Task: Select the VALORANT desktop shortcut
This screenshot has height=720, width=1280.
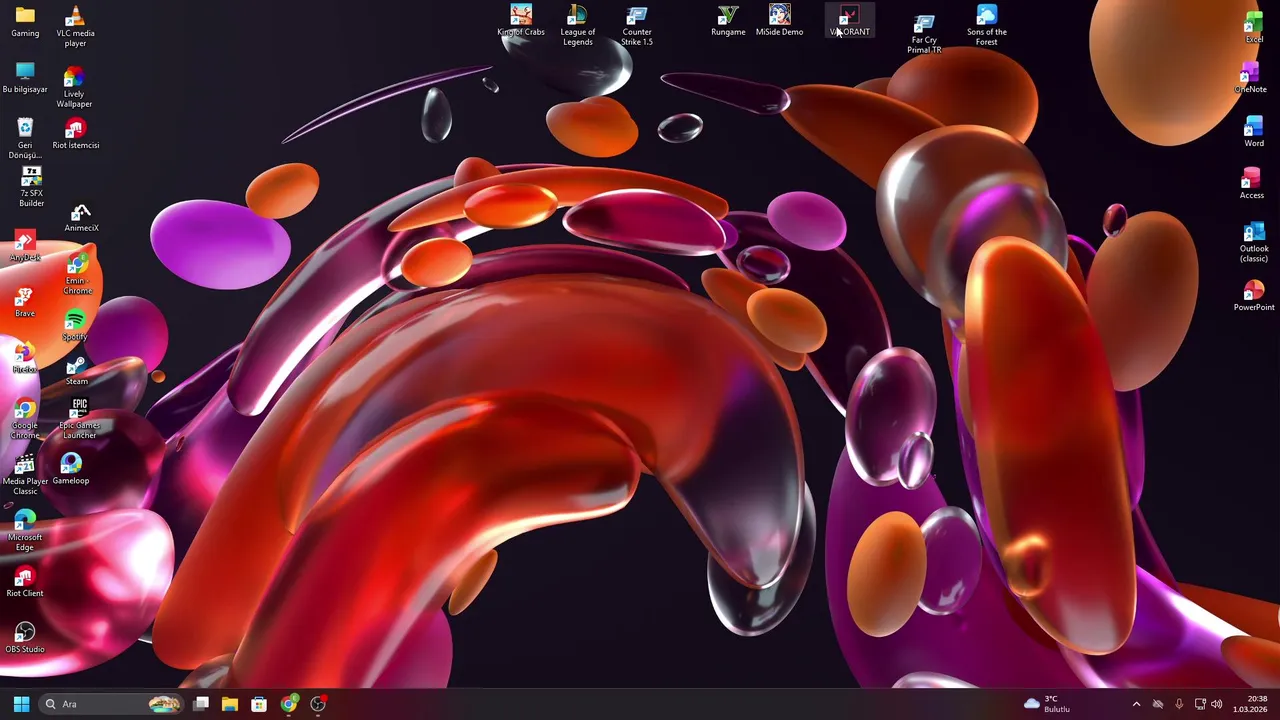Action: (849, 21)
